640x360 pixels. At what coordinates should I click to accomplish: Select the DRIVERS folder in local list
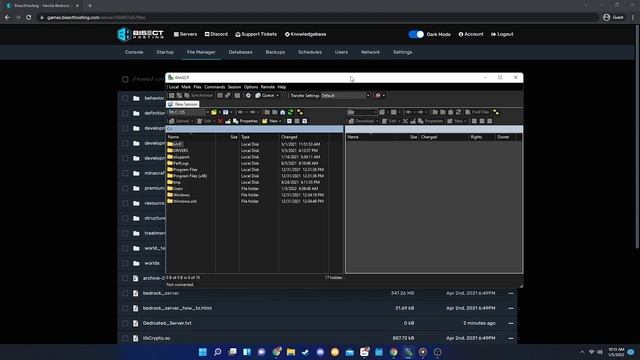click(178, 151)
